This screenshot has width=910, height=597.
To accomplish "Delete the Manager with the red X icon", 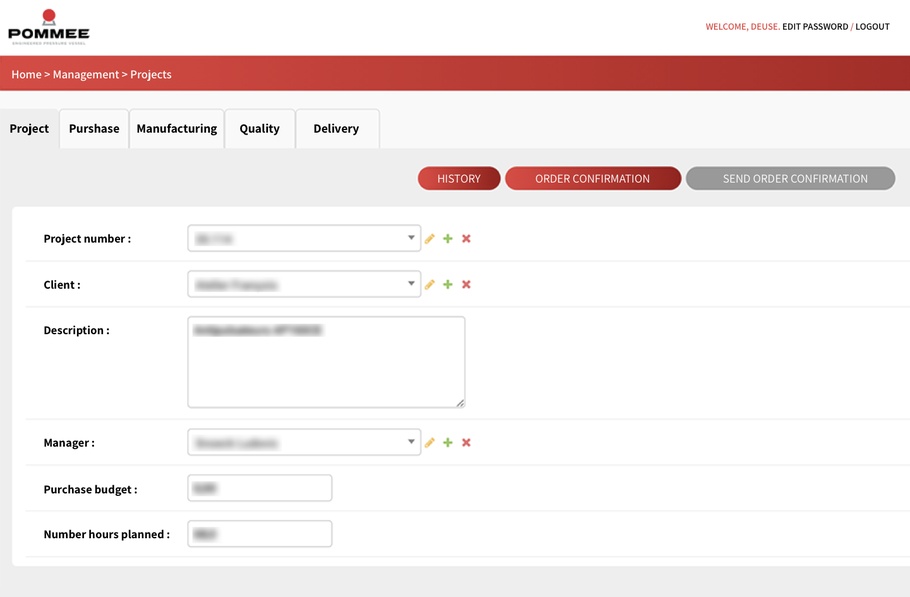I will tap(466, 443).
